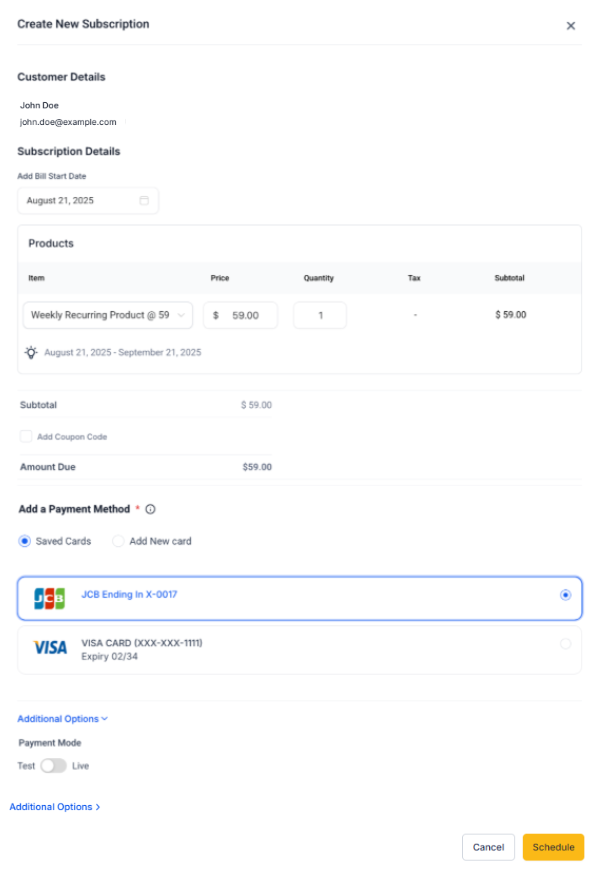Click the JCB card logo
This screenshot has height=878, width=604.
coord(49,598)
